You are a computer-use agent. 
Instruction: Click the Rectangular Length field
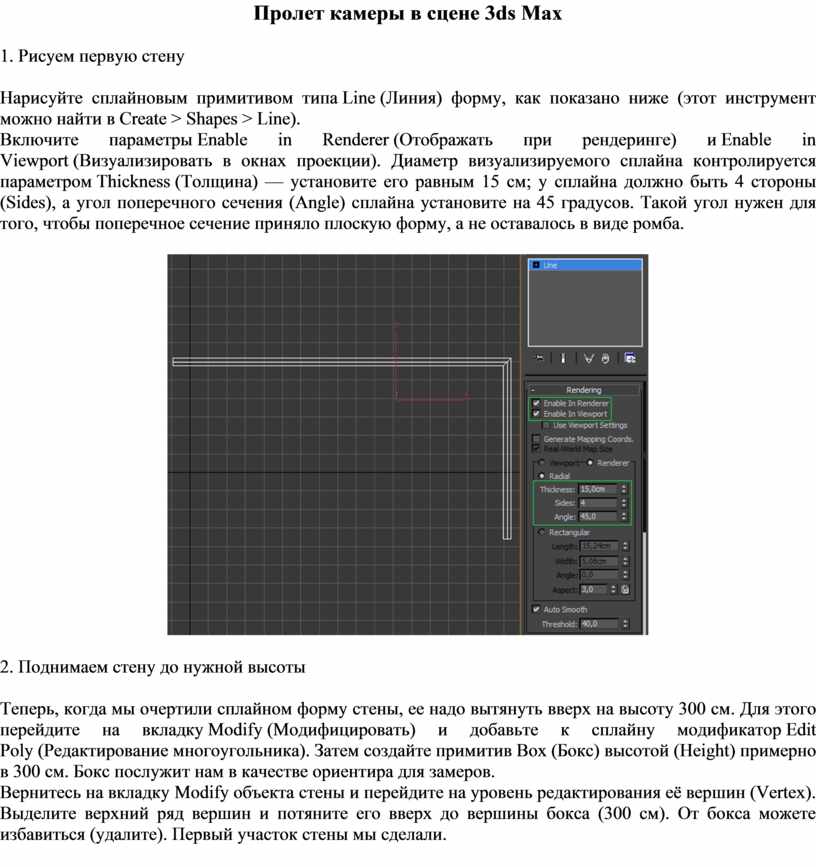click(599, 546)
